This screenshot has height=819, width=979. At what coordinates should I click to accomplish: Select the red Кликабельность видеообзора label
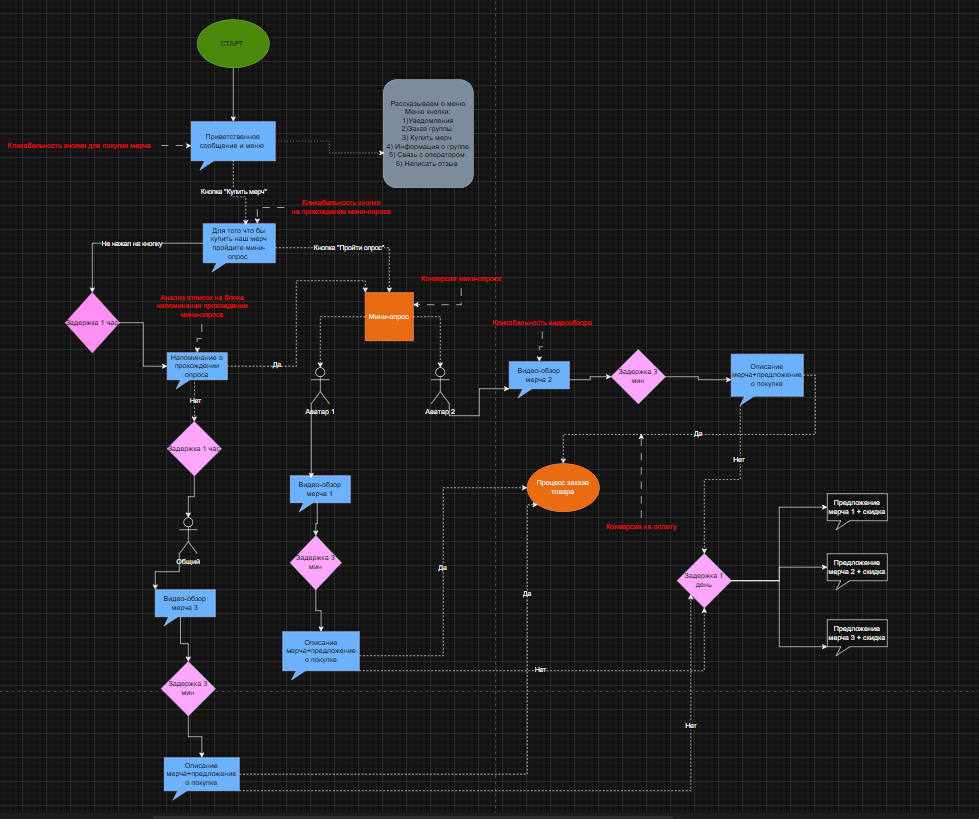point(541,323)
